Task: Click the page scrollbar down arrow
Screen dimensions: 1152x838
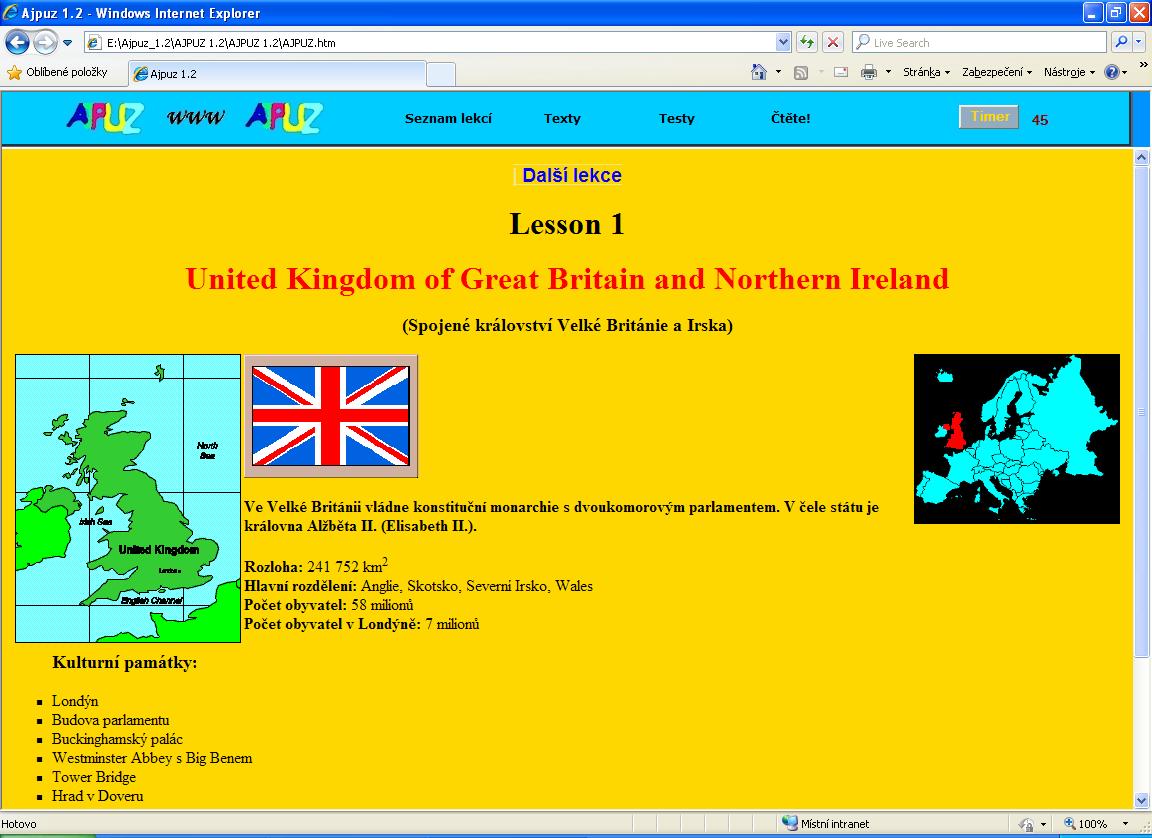Action: pos(1141,801)
